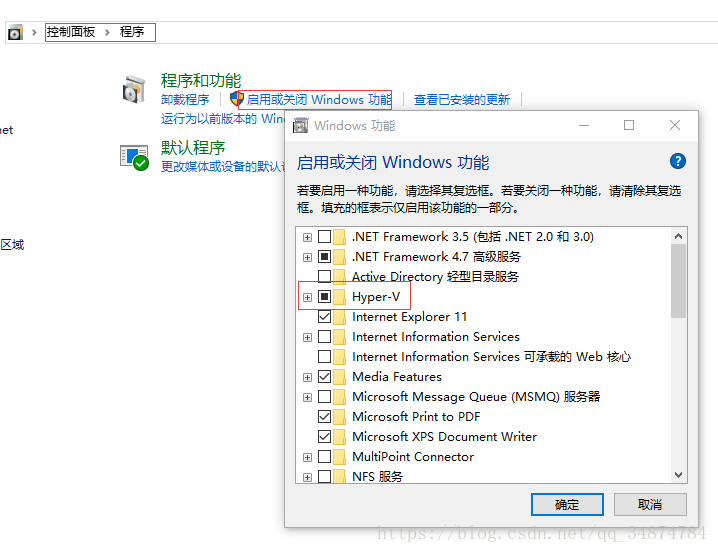The image size is (718, 553).
Task: Click the arrow after 控制面板 in the address bar
Action: [107, 33]
